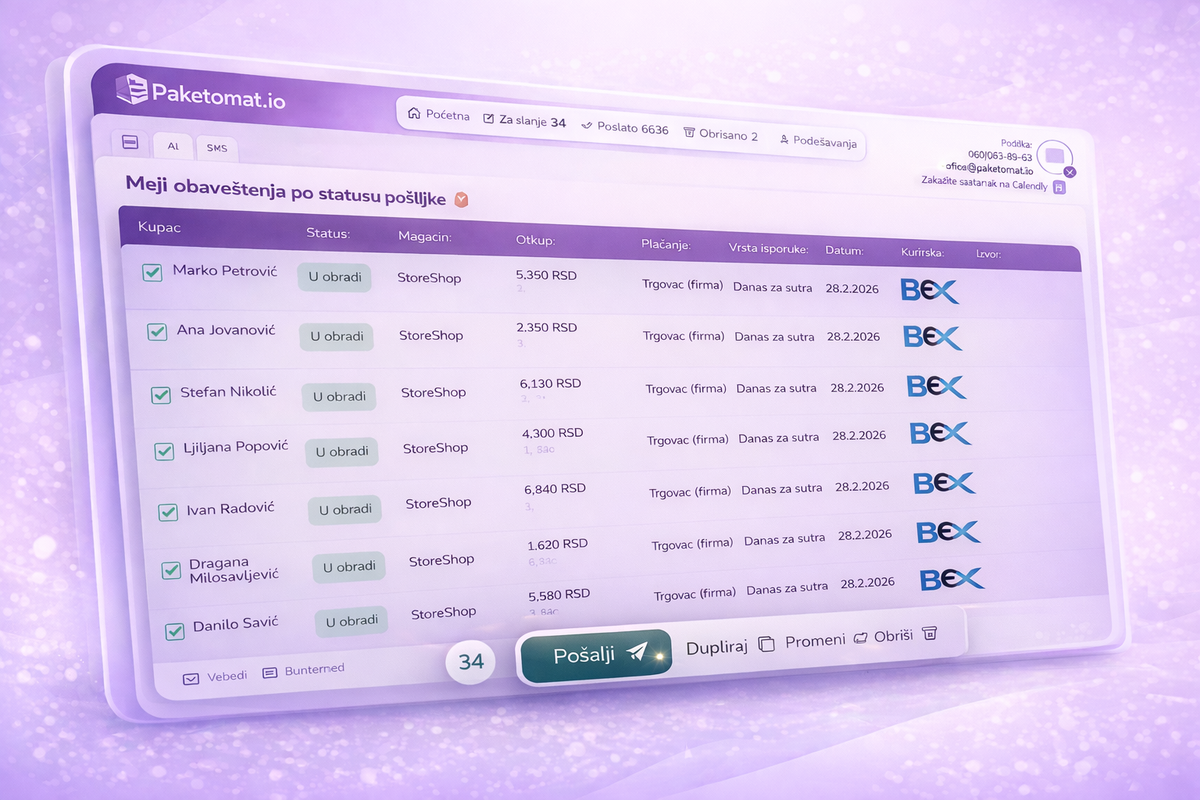Select the card icon tab left of AI

tap(130, 143)
